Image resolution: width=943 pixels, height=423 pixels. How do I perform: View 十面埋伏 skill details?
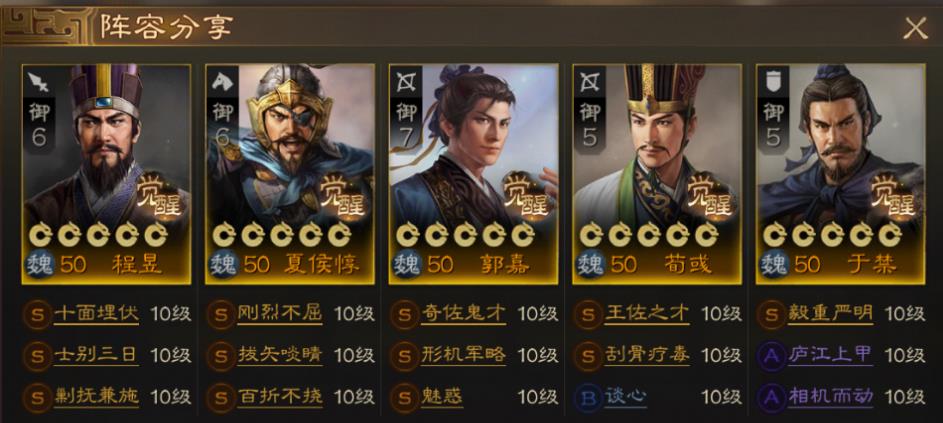click(x=96, y=313)
